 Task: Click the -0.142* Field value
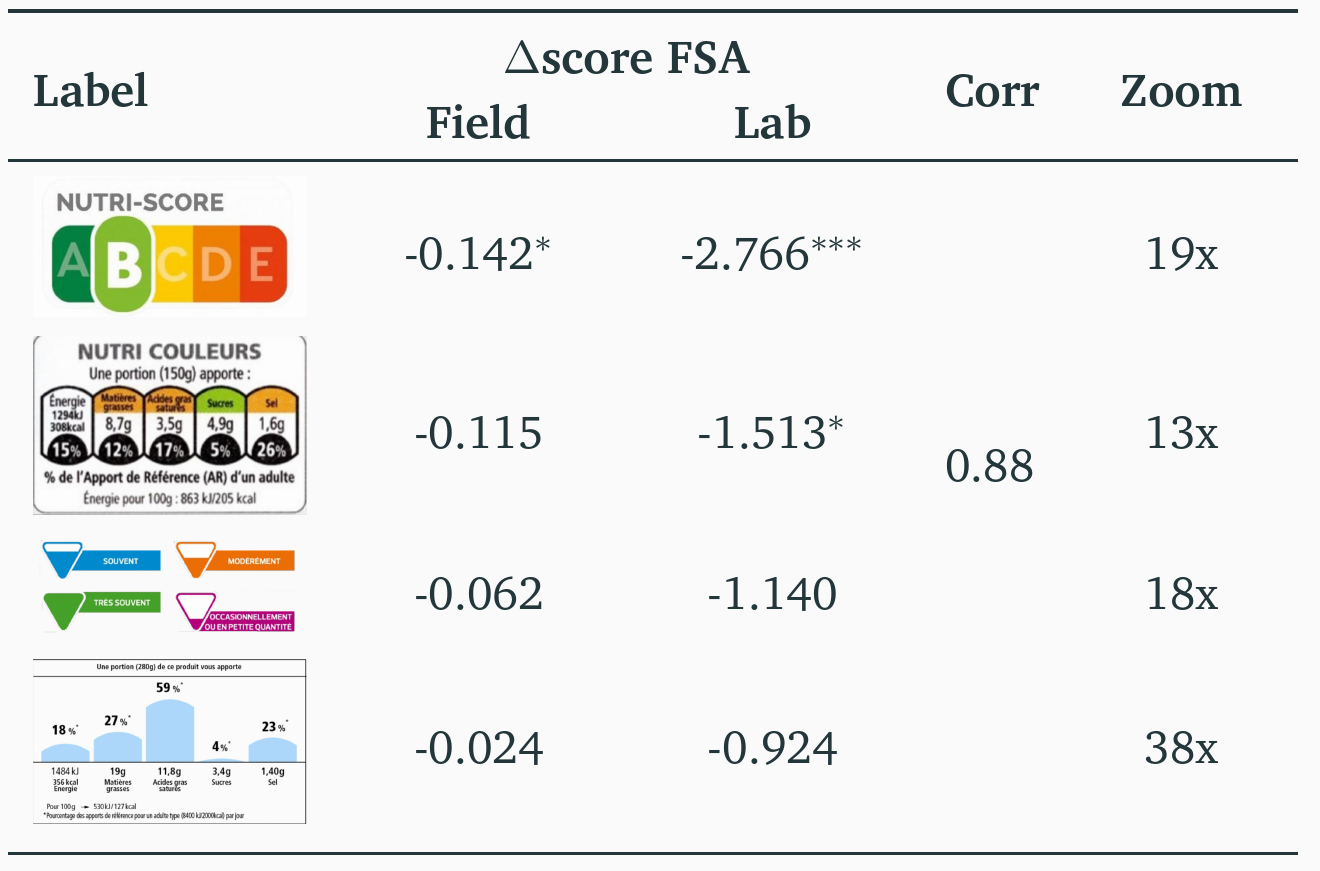(x=478, y=254)
